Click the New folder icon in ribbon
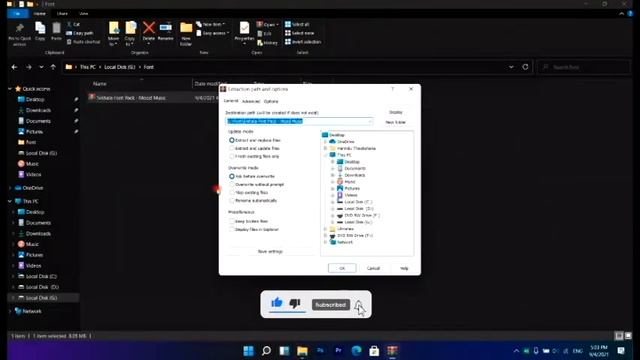640x360 pixels. pos(186,28)
